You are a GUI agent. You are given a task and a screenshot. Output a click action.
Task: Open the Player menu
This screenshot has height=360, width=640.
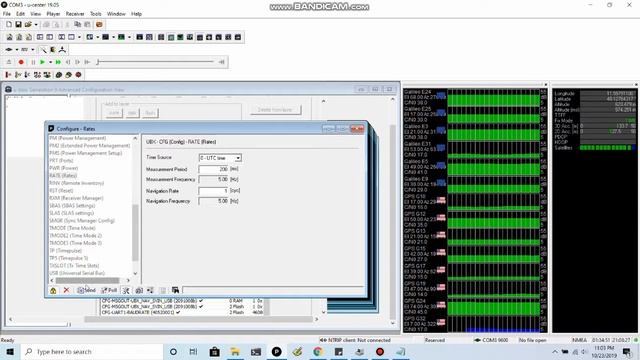53,14
